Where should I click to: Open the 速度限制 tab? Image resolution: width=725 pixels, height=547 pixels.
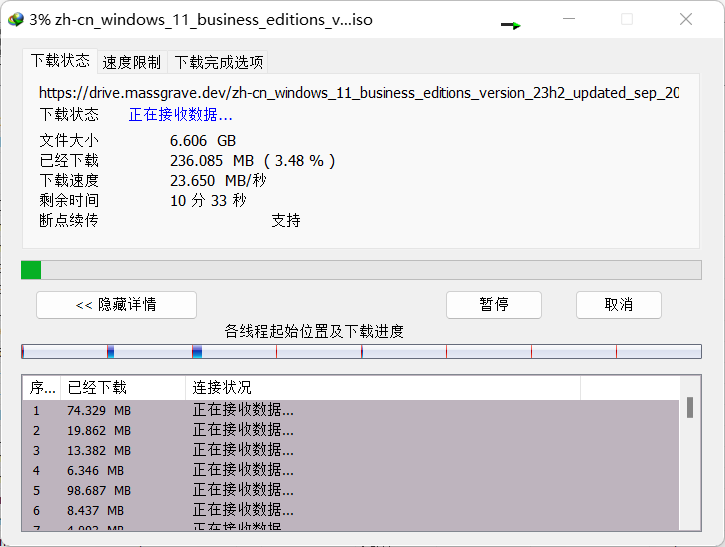(132, 62)
